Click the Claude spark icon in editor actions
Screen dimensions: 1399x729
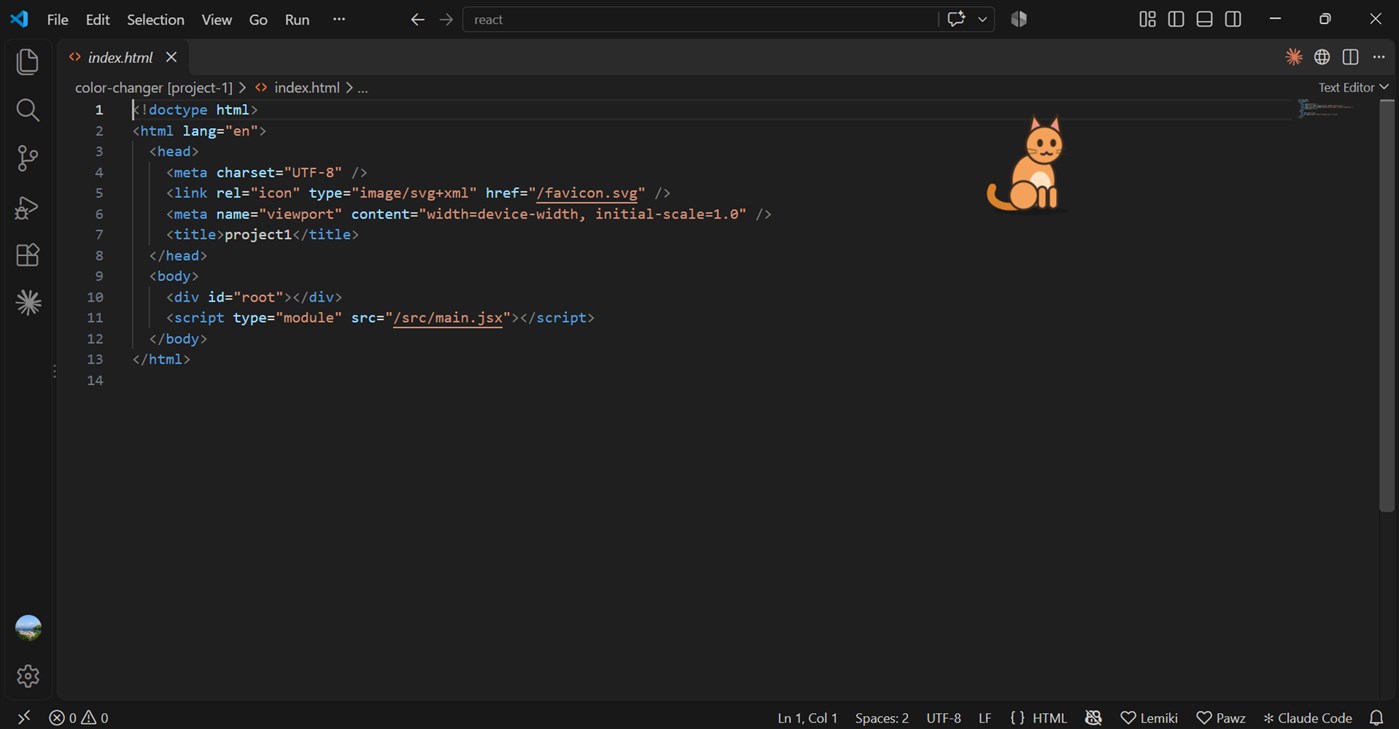1294,57
